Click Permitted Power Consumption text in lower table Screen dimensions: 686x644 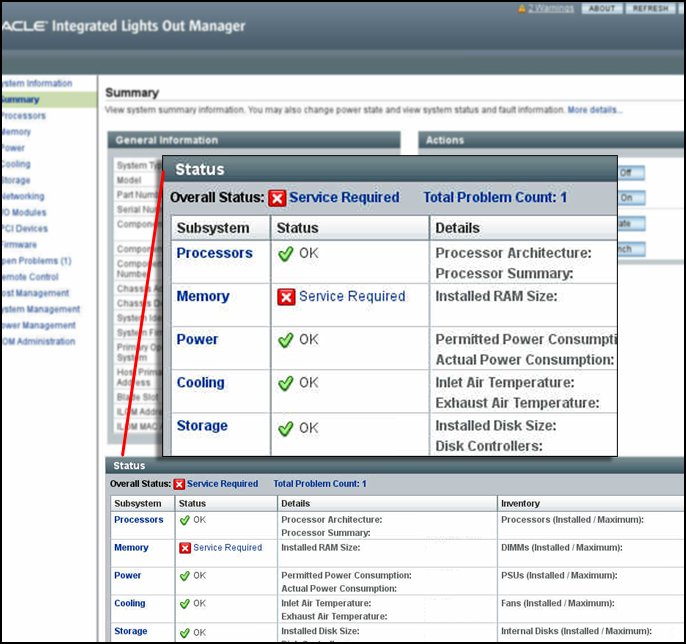(x=346, y=576)
